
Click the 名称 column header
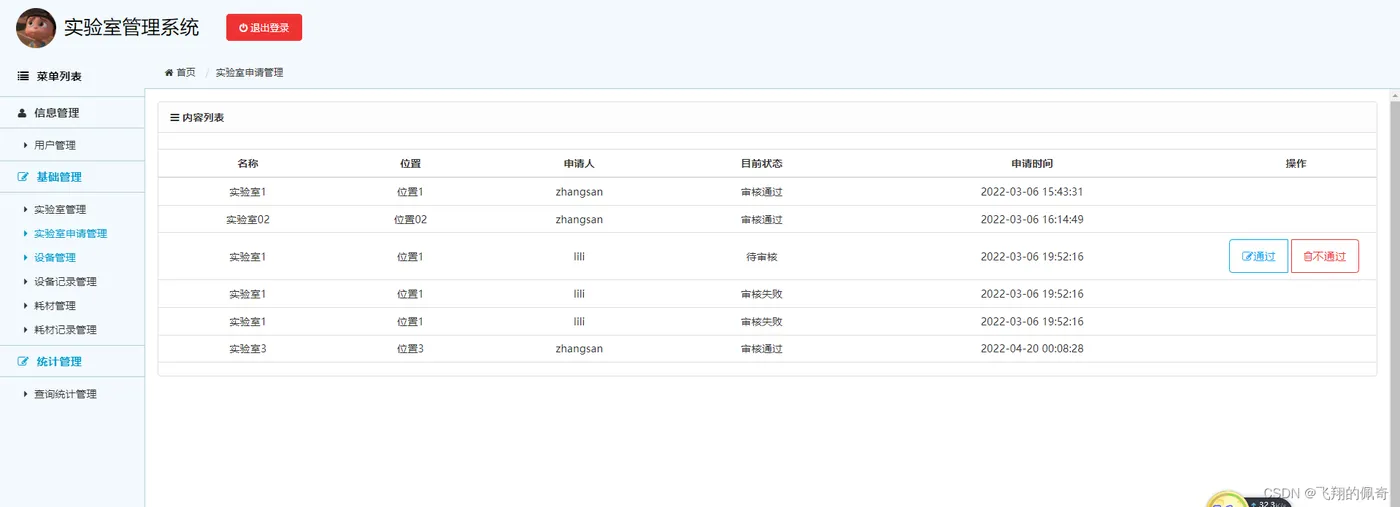(248, 164)
